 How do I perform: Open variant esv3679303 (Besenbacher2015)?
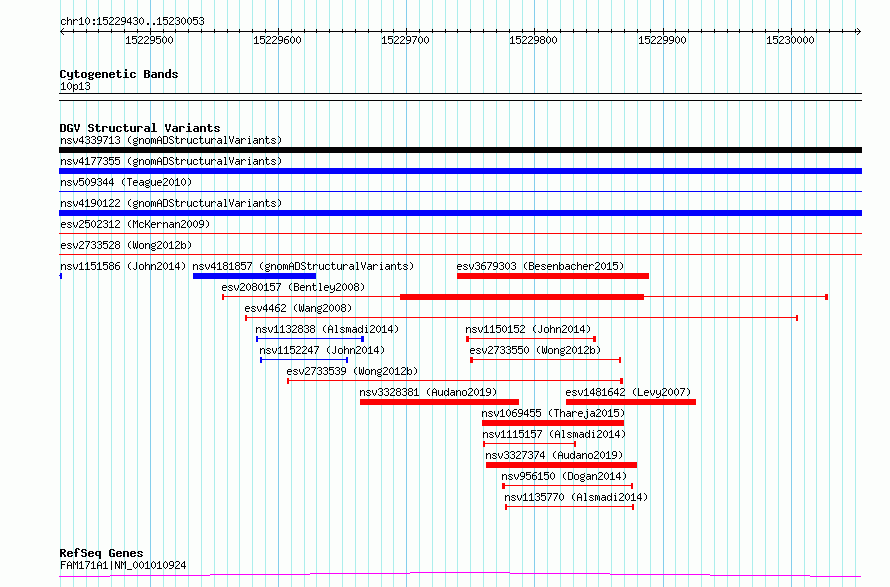point(540,266)
